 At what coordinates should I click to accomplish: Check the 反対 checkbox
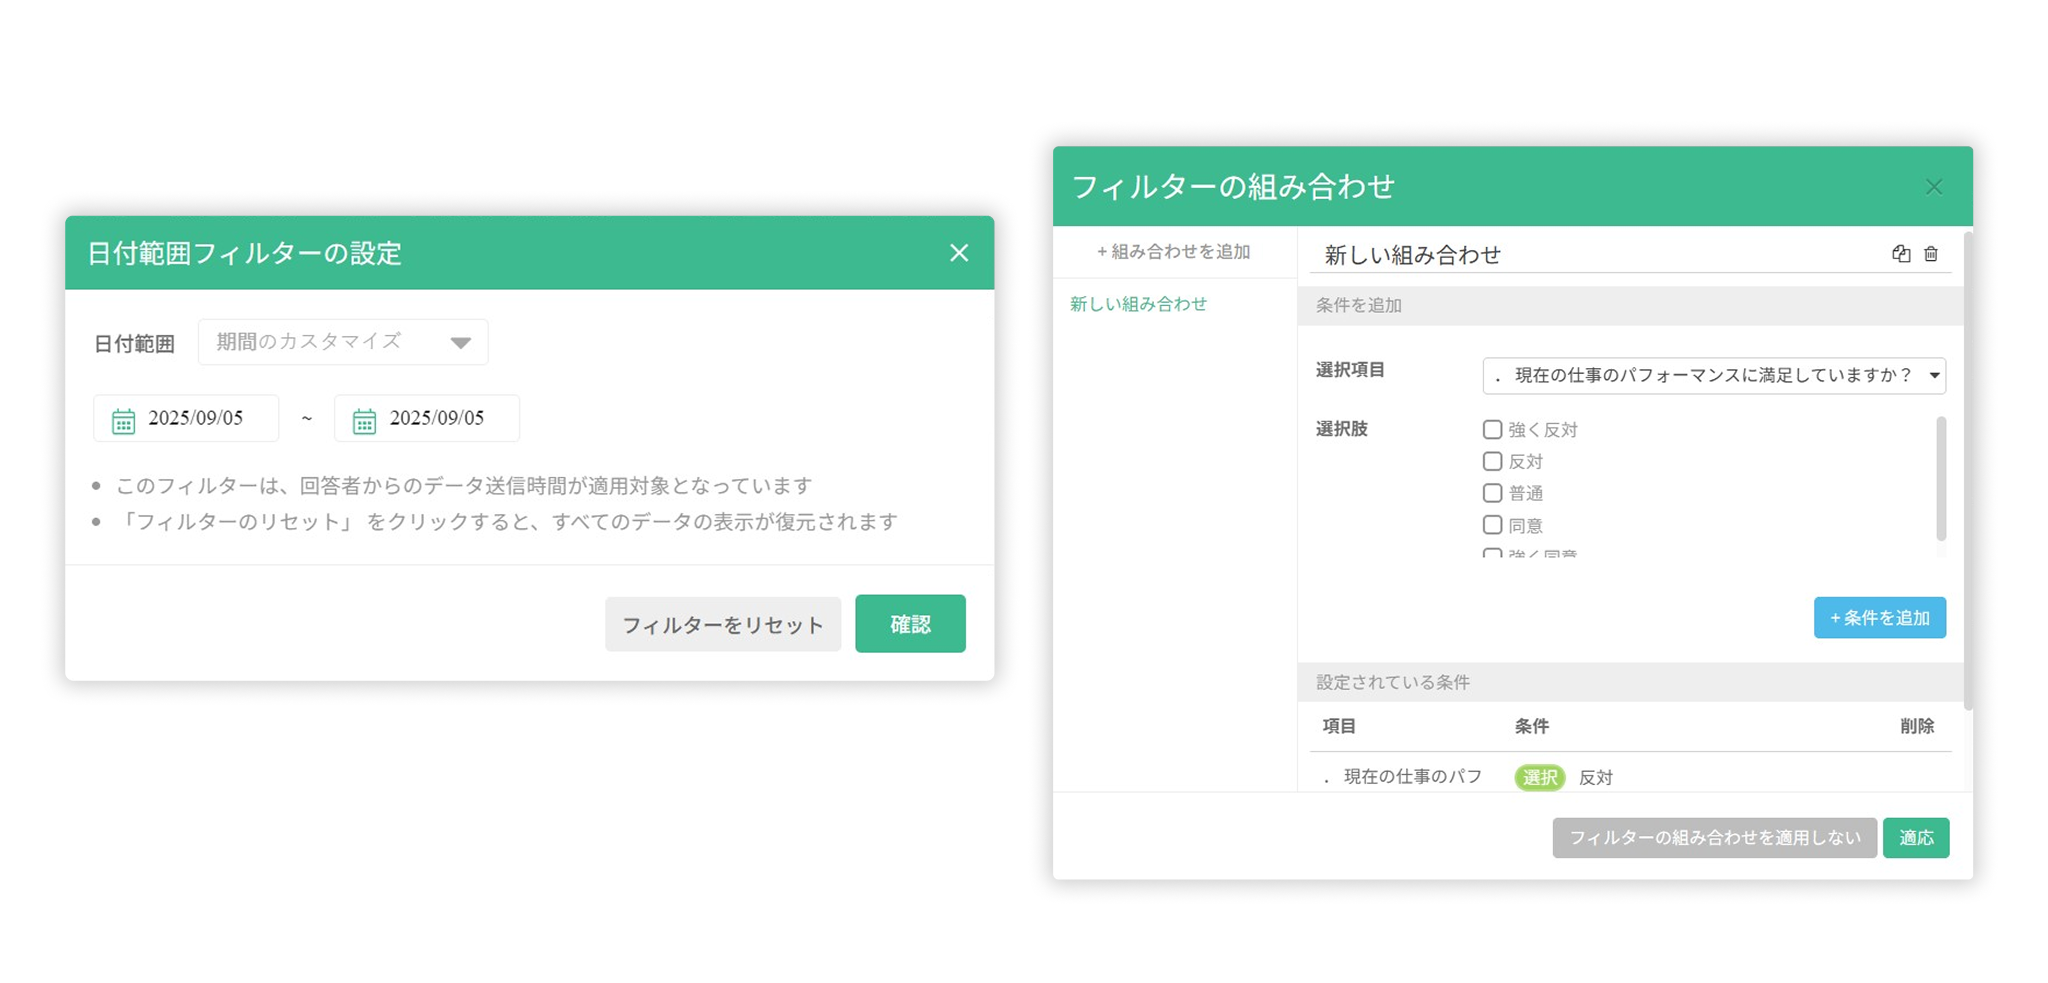pos(1492,461)
